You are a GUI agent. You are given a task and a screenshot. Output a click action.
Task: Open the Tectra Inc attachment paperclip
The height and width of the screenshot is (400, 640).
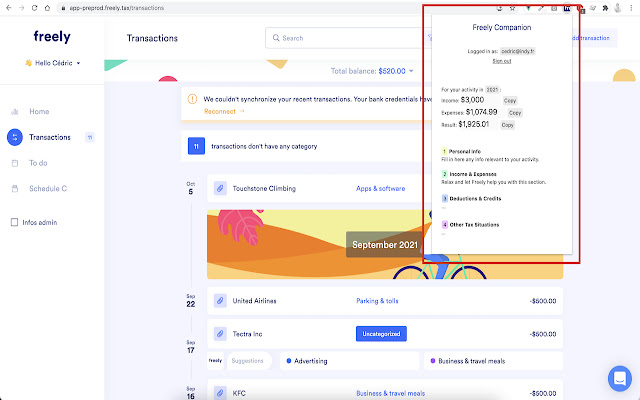(220, 334)
